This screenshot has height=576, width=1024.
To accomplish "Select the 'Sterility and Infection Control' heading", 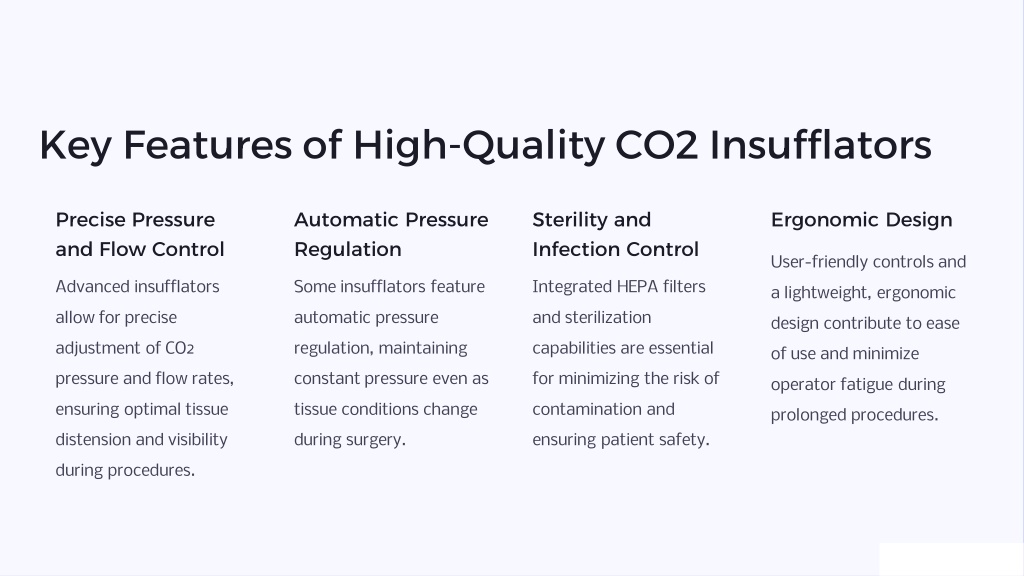I will [615, 234].
